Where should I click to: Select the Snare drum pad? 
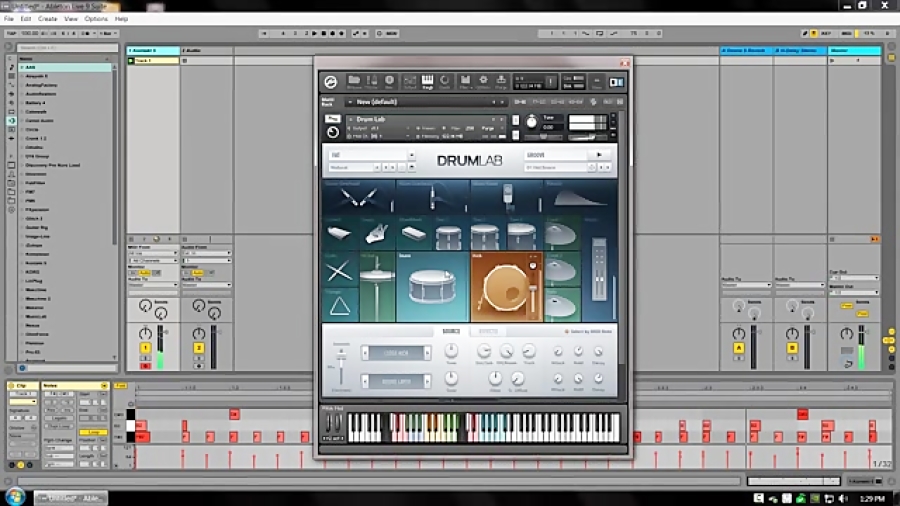pos(433,287)
